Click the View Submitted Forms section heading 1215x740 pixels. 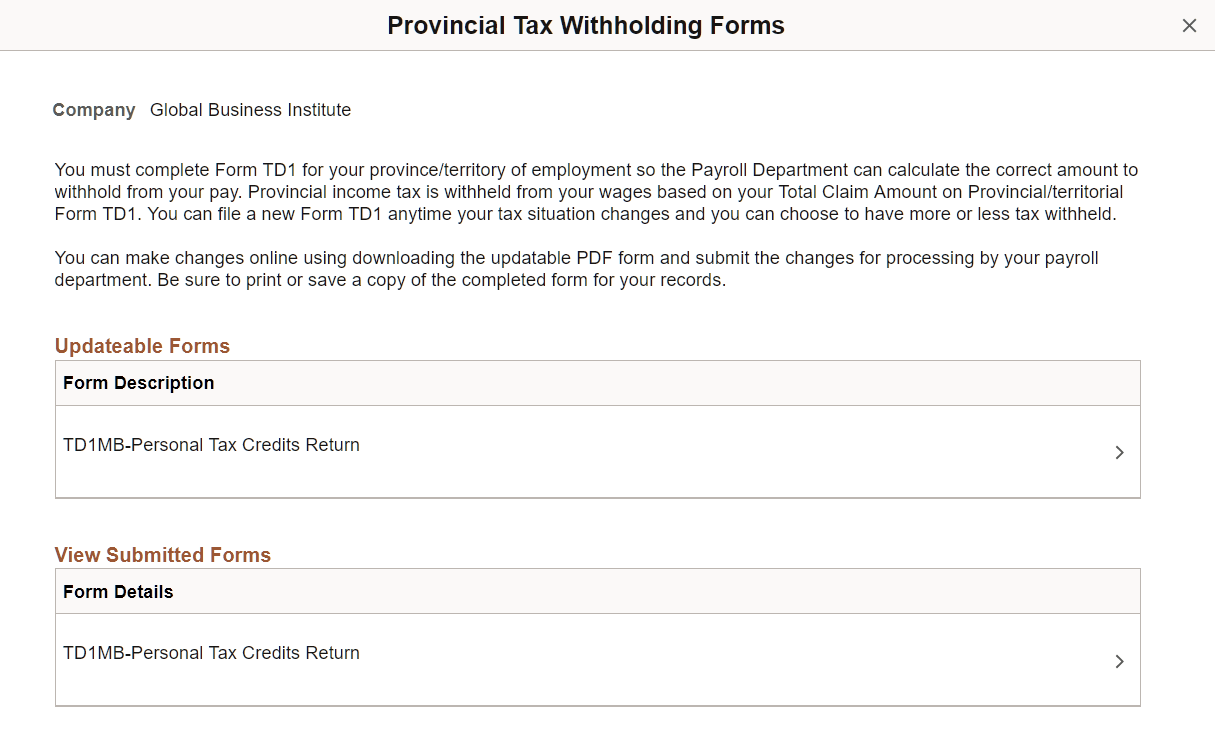click(x=163, y=555)
